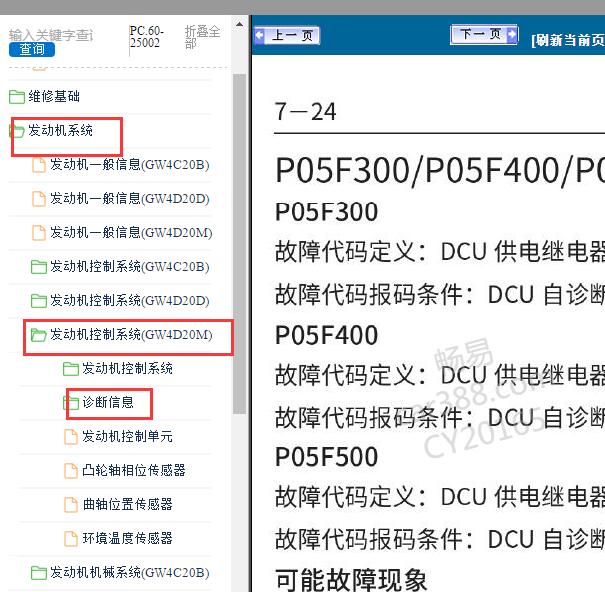The height and width of the screenshot is (592, 605).
Task: Open the 发动机控制单元 page
Action: (127, 436)
